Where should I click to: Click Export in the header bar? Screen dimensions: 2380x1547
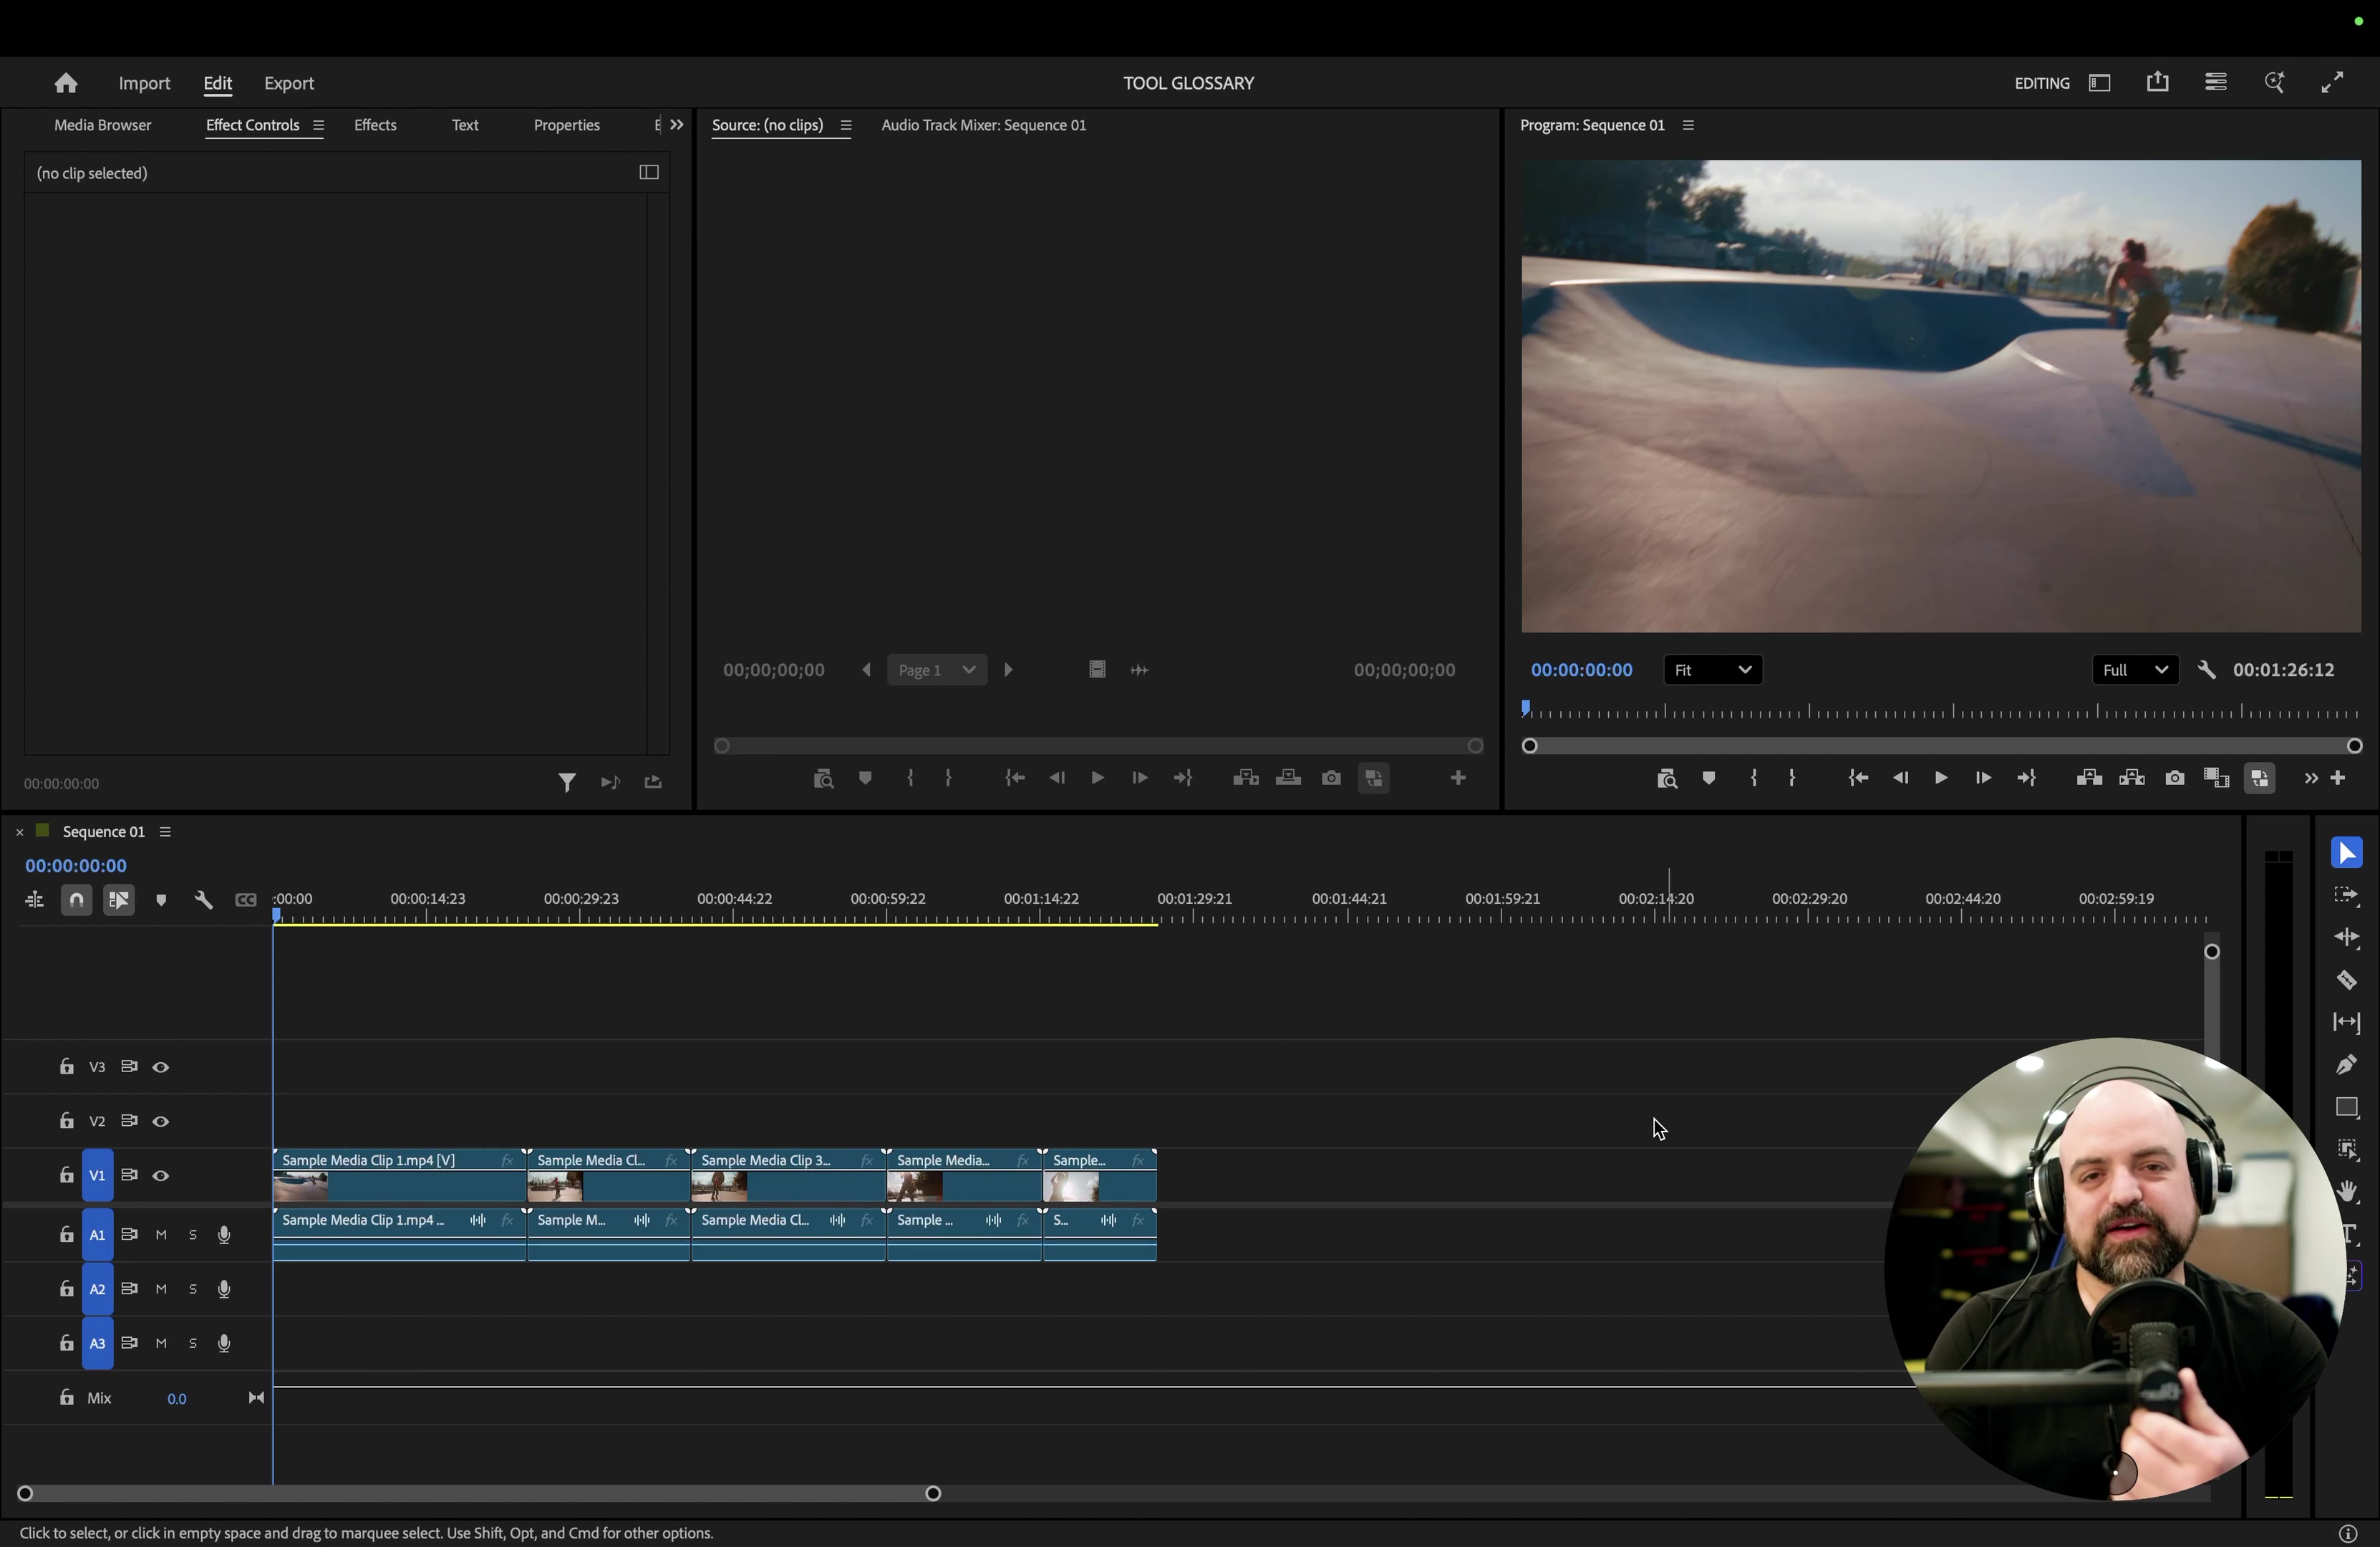tap(289, 84)
